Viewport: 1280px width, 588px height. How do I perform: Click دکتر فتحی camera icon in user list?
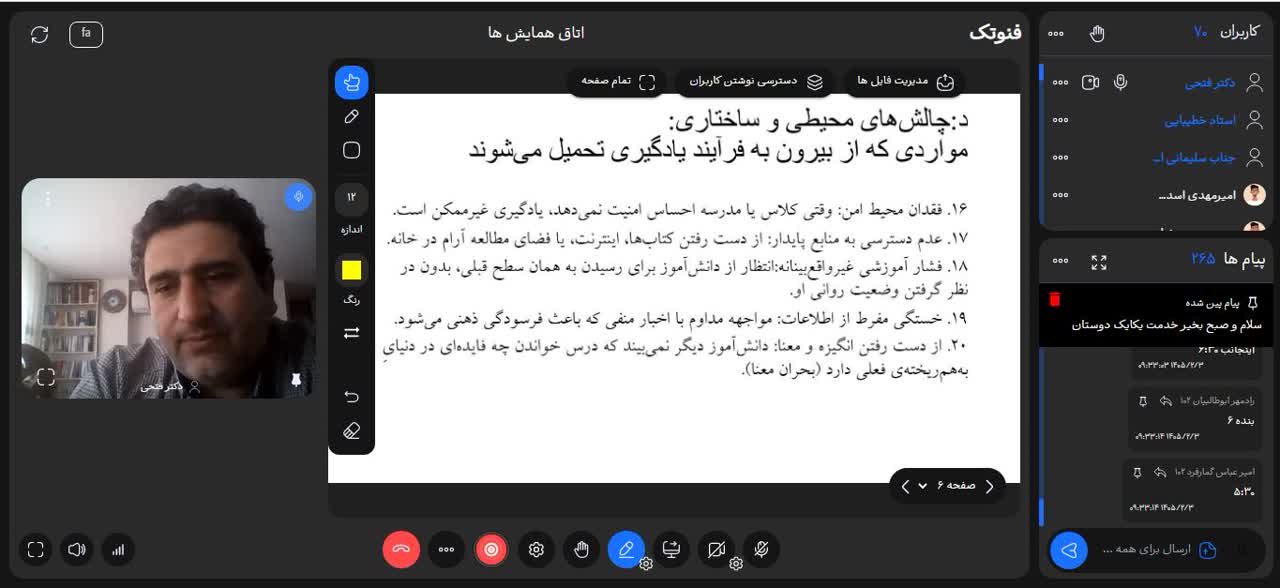(1090, 82)
